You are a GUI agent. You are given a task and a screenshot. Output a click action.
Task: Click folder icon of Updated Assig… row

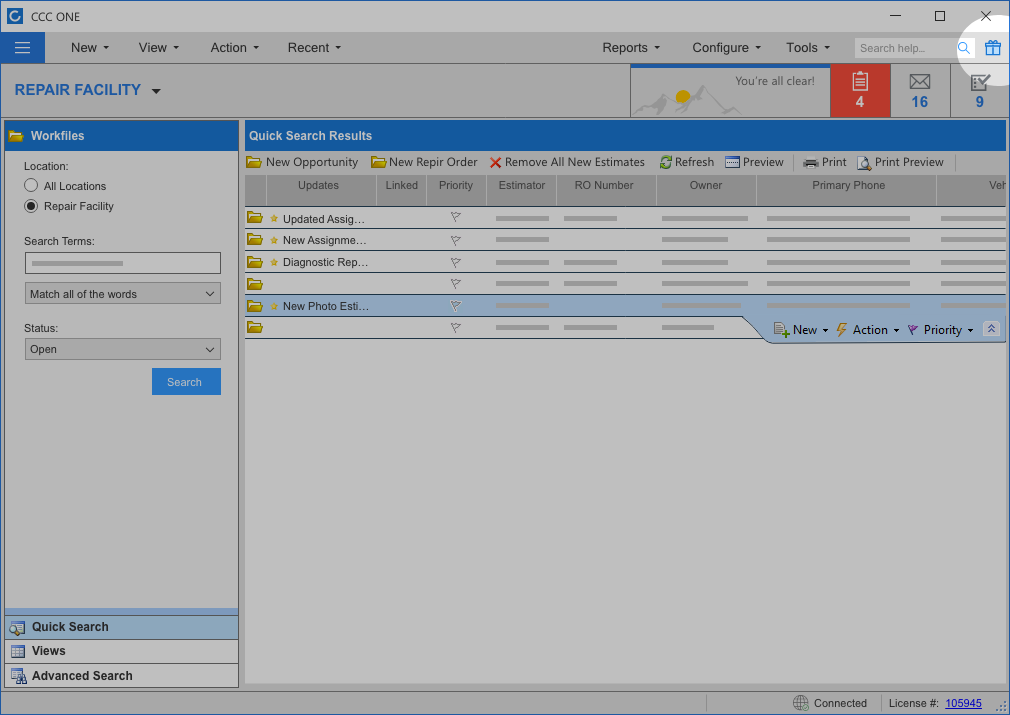click(x=255, y=218)
